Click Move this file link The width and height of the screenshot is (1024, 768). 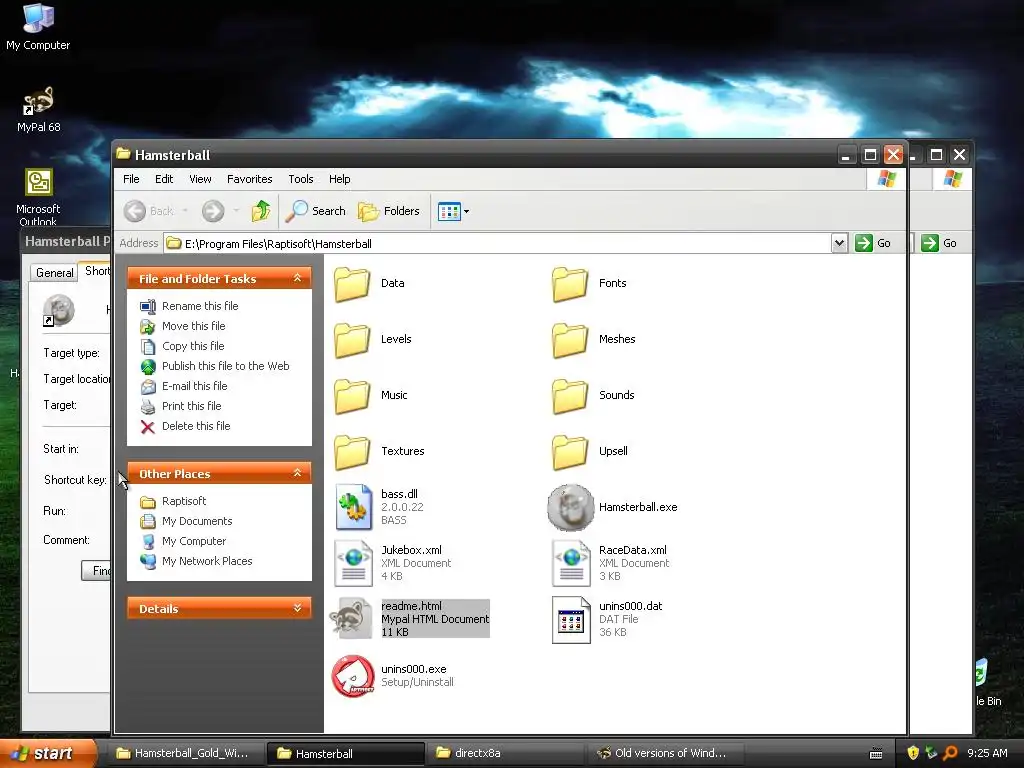coord(193,326)
